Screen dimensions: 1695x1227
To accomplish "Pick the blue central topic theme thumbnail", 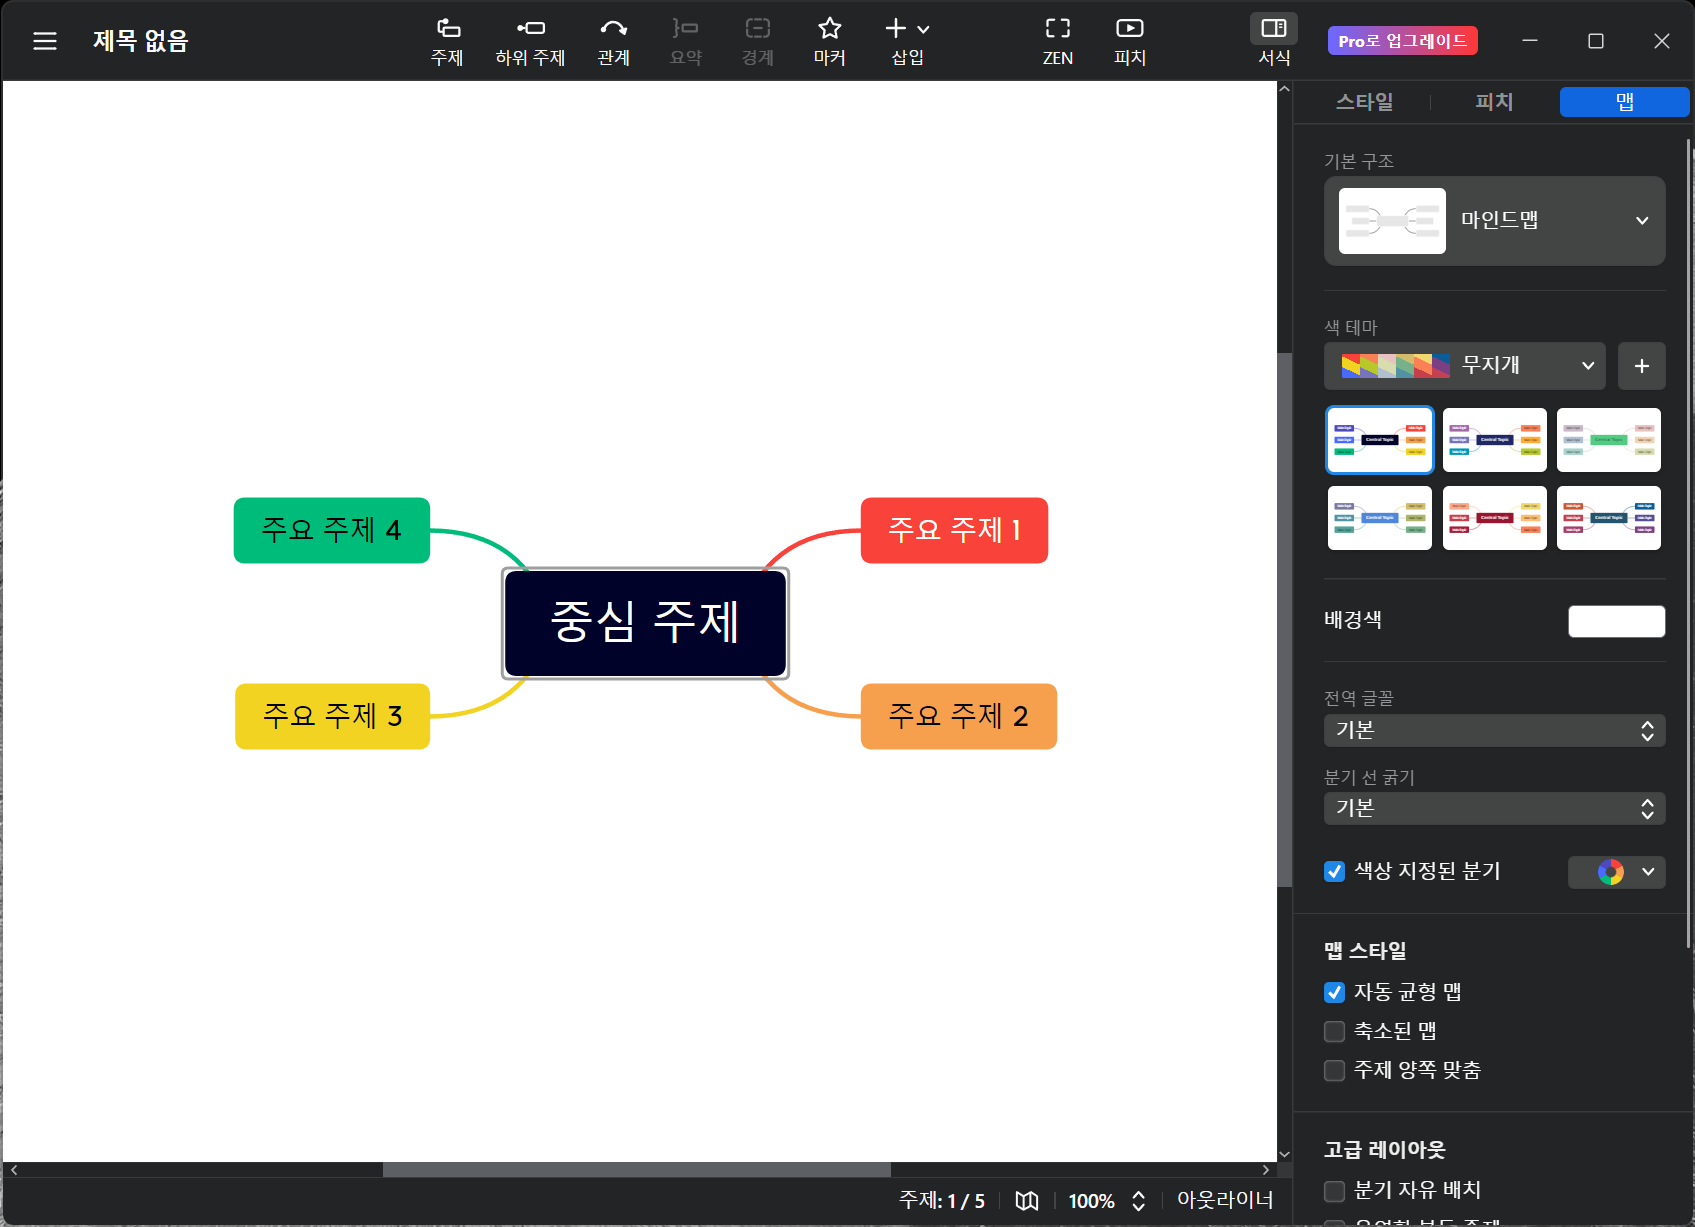I will coord(1380,518).
